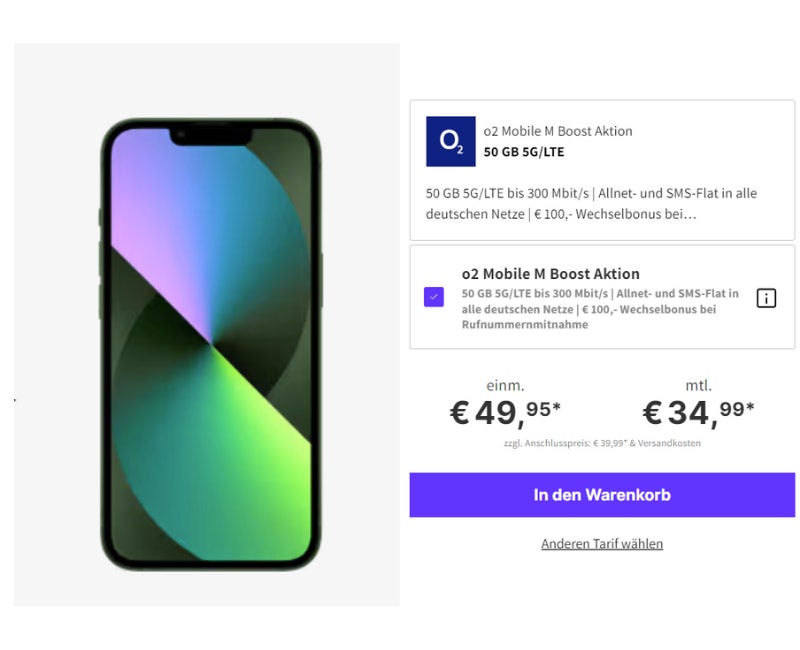Image resolution: width=800 pixels, height=650 pixels.
Task: Click the blue o2 logo icon
Action: (451, 141)
